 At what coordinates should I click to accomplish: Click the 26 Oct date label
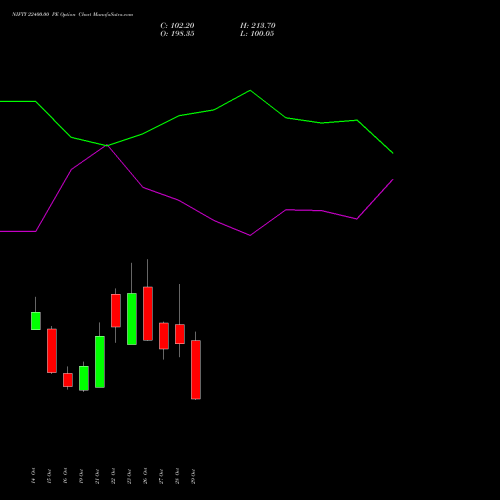click(x=145, y=476)
